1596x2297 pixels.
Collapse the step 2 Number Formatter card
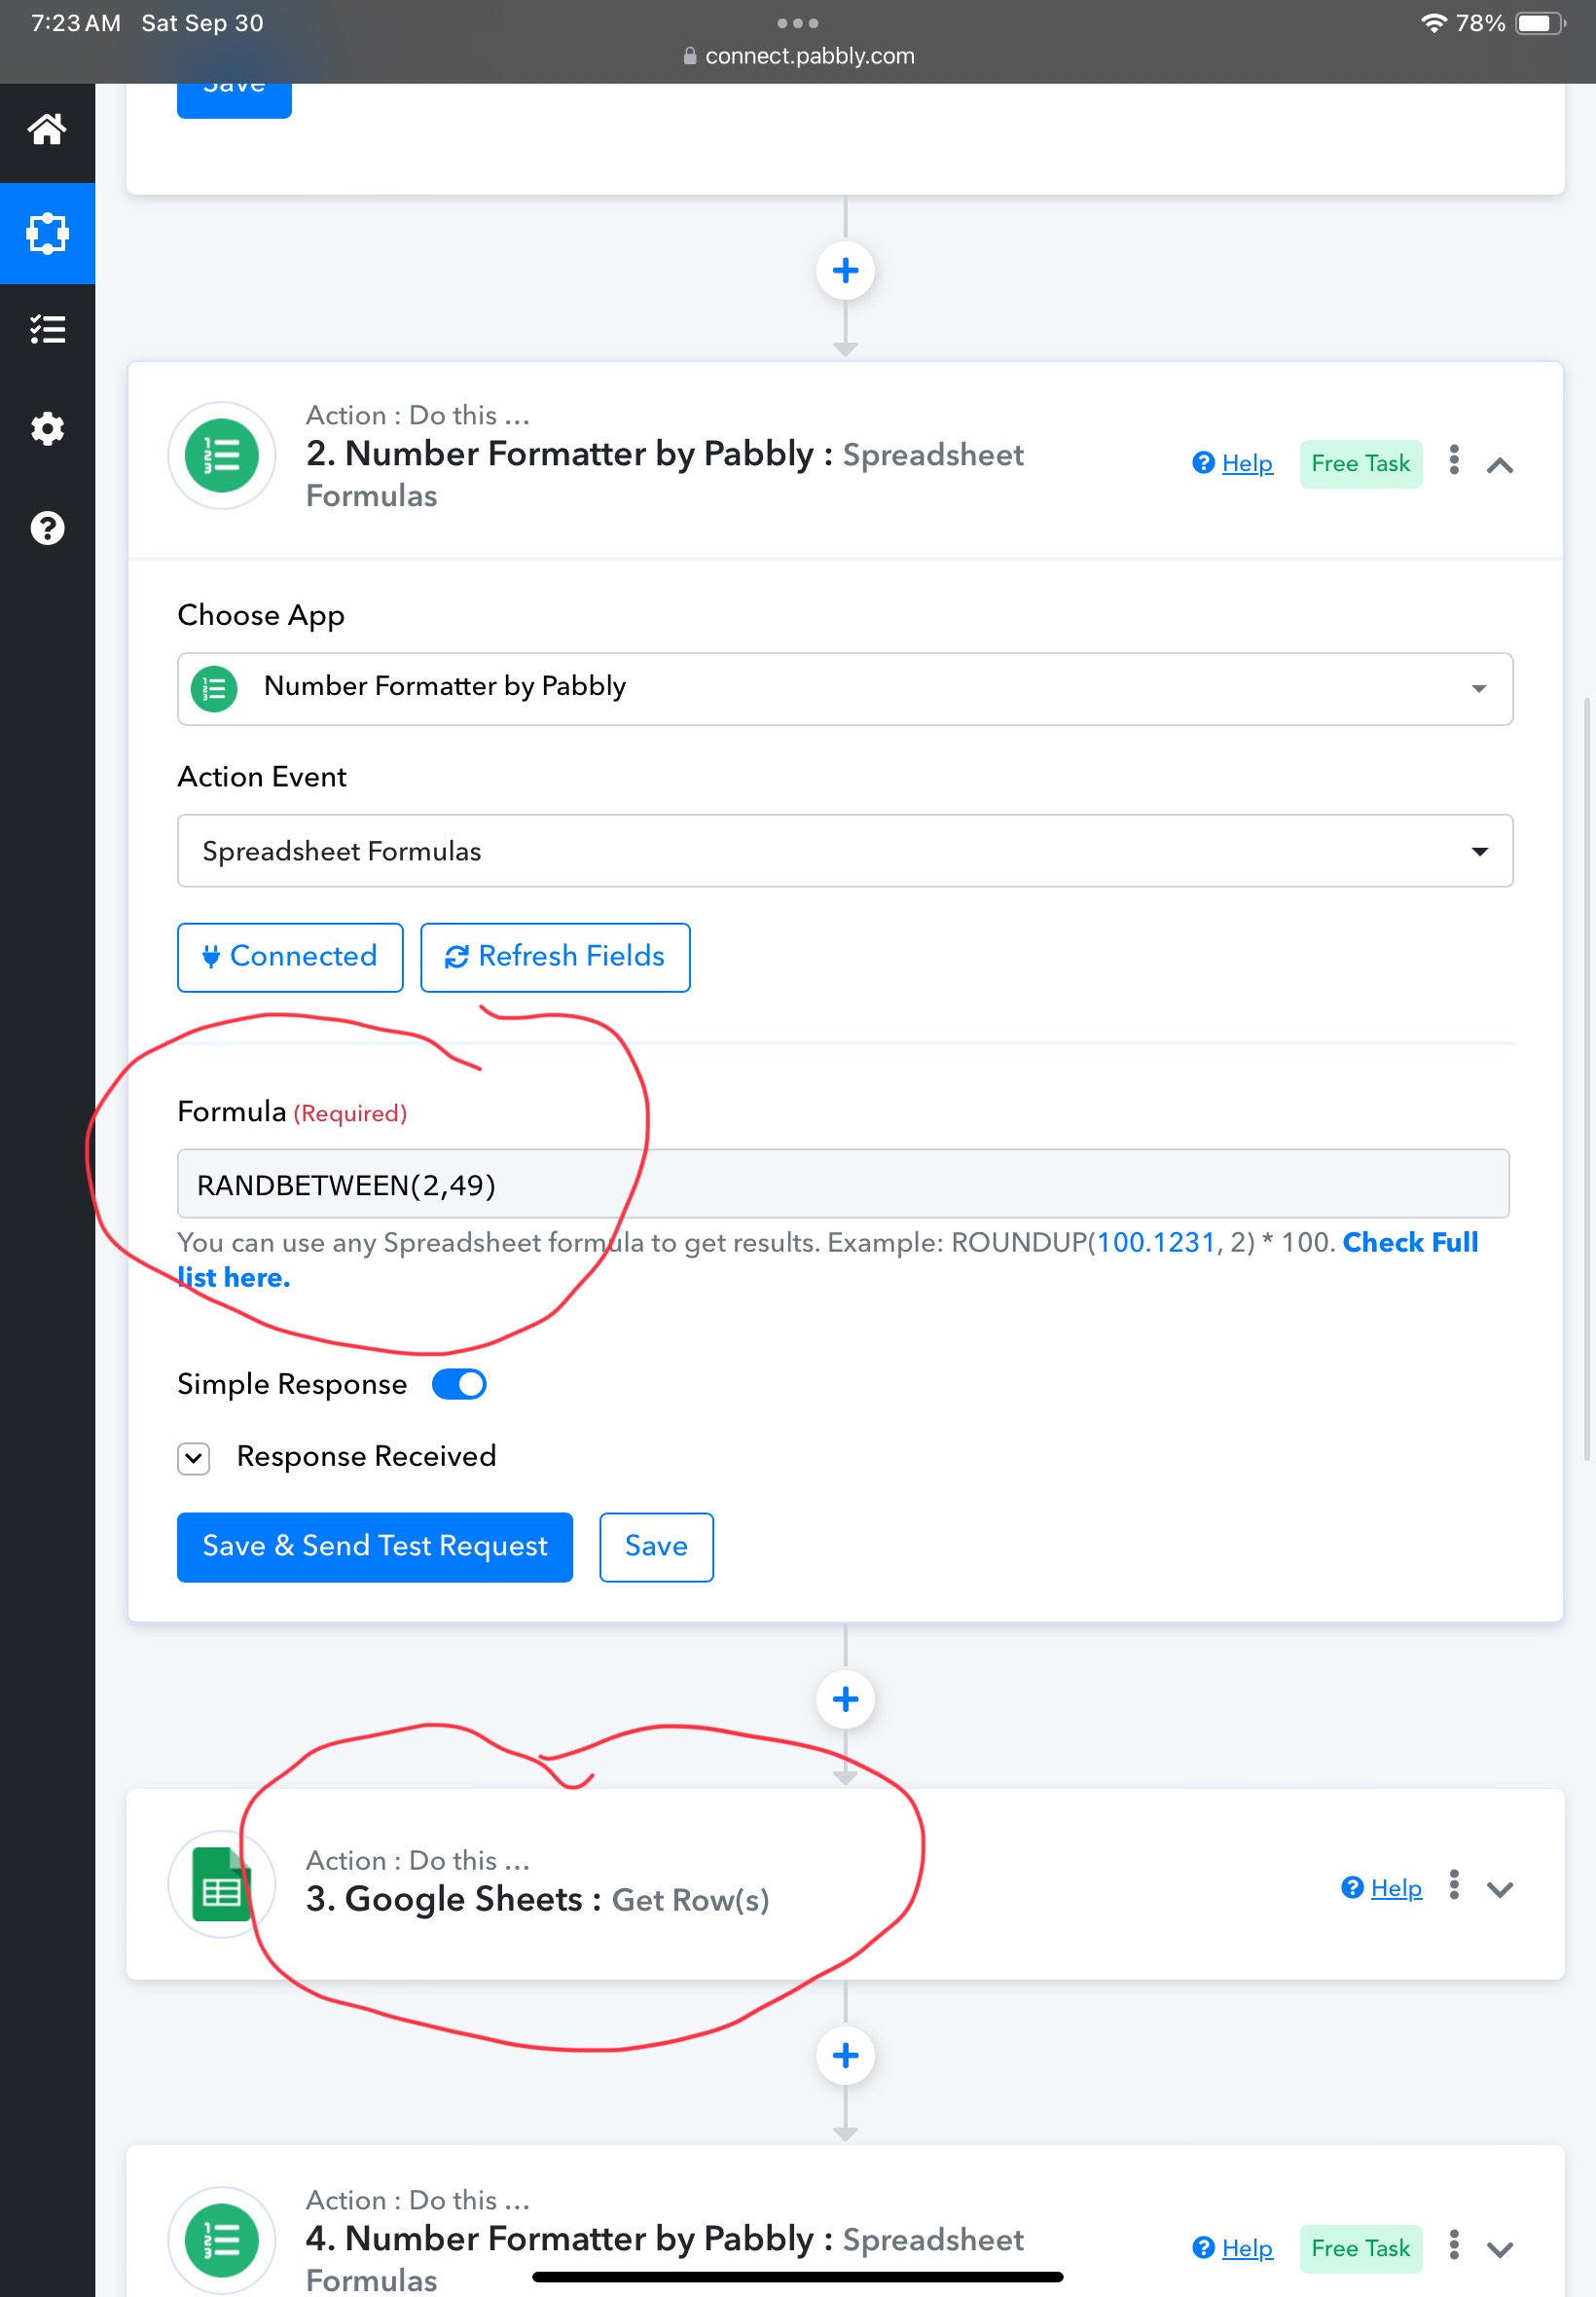1499,465
